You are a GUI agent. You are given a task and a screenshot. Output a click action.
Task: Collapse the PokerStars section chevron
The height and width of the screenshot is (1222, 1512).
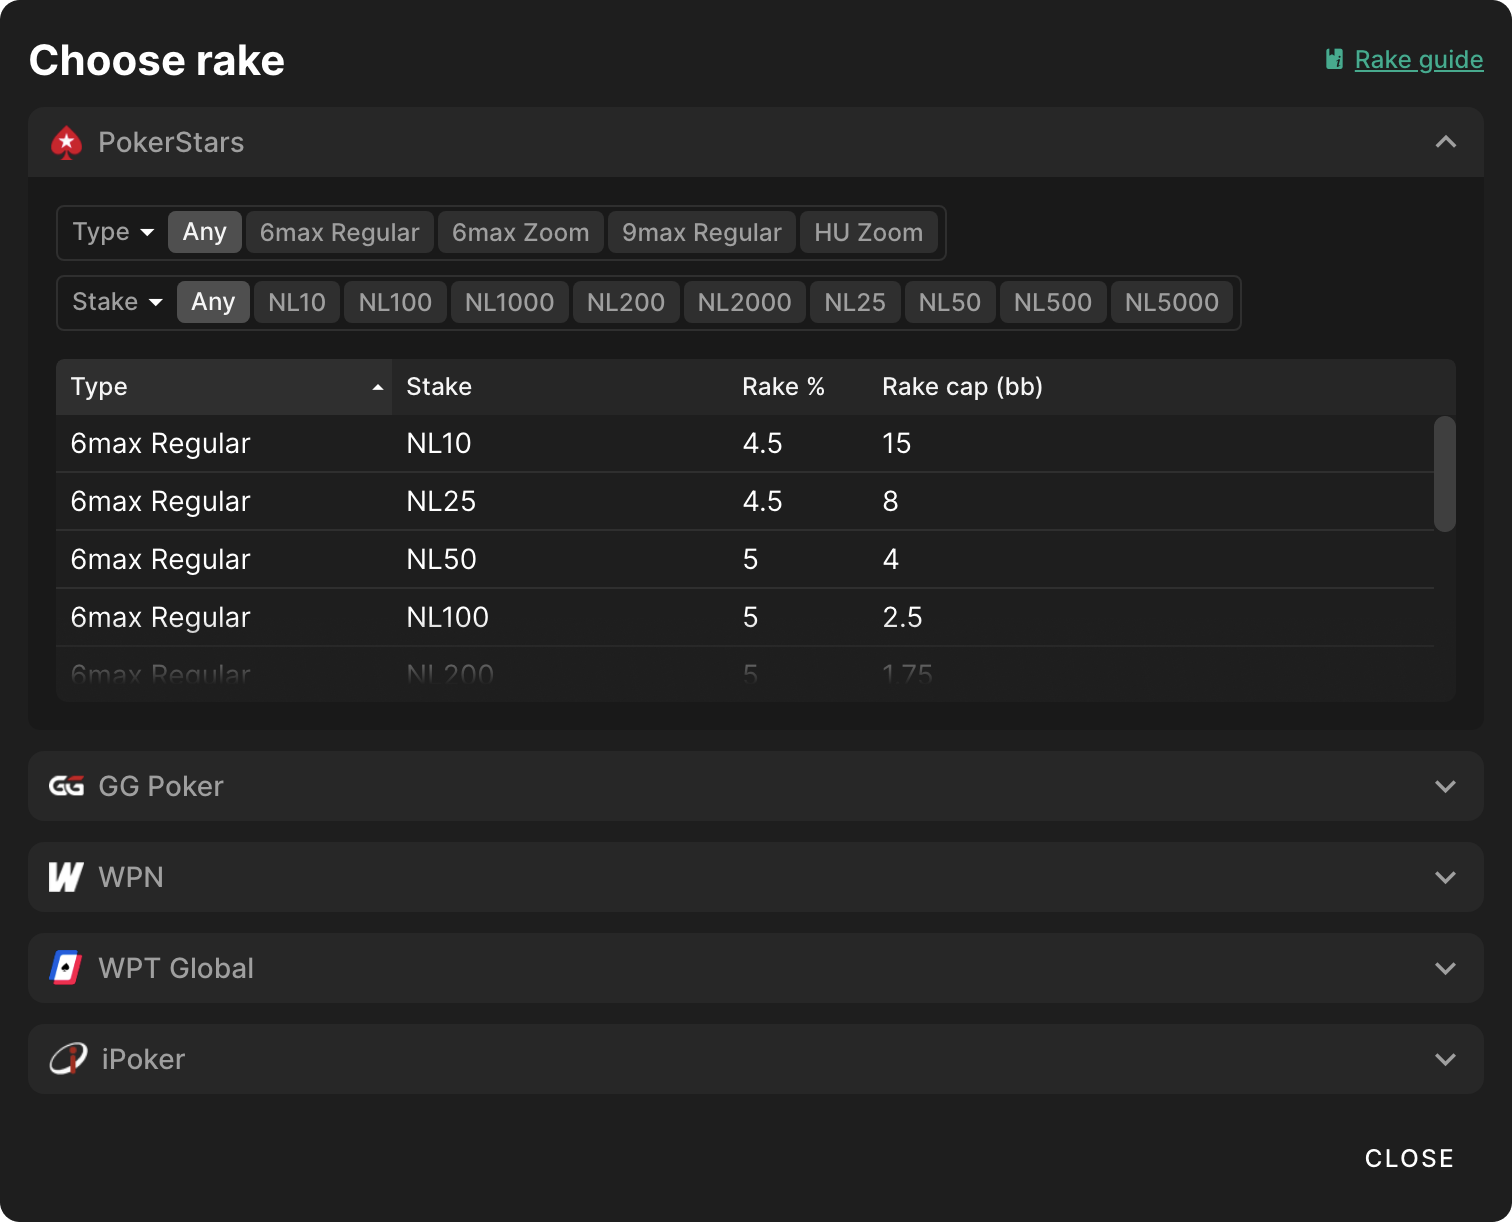tap(1445, 142)
